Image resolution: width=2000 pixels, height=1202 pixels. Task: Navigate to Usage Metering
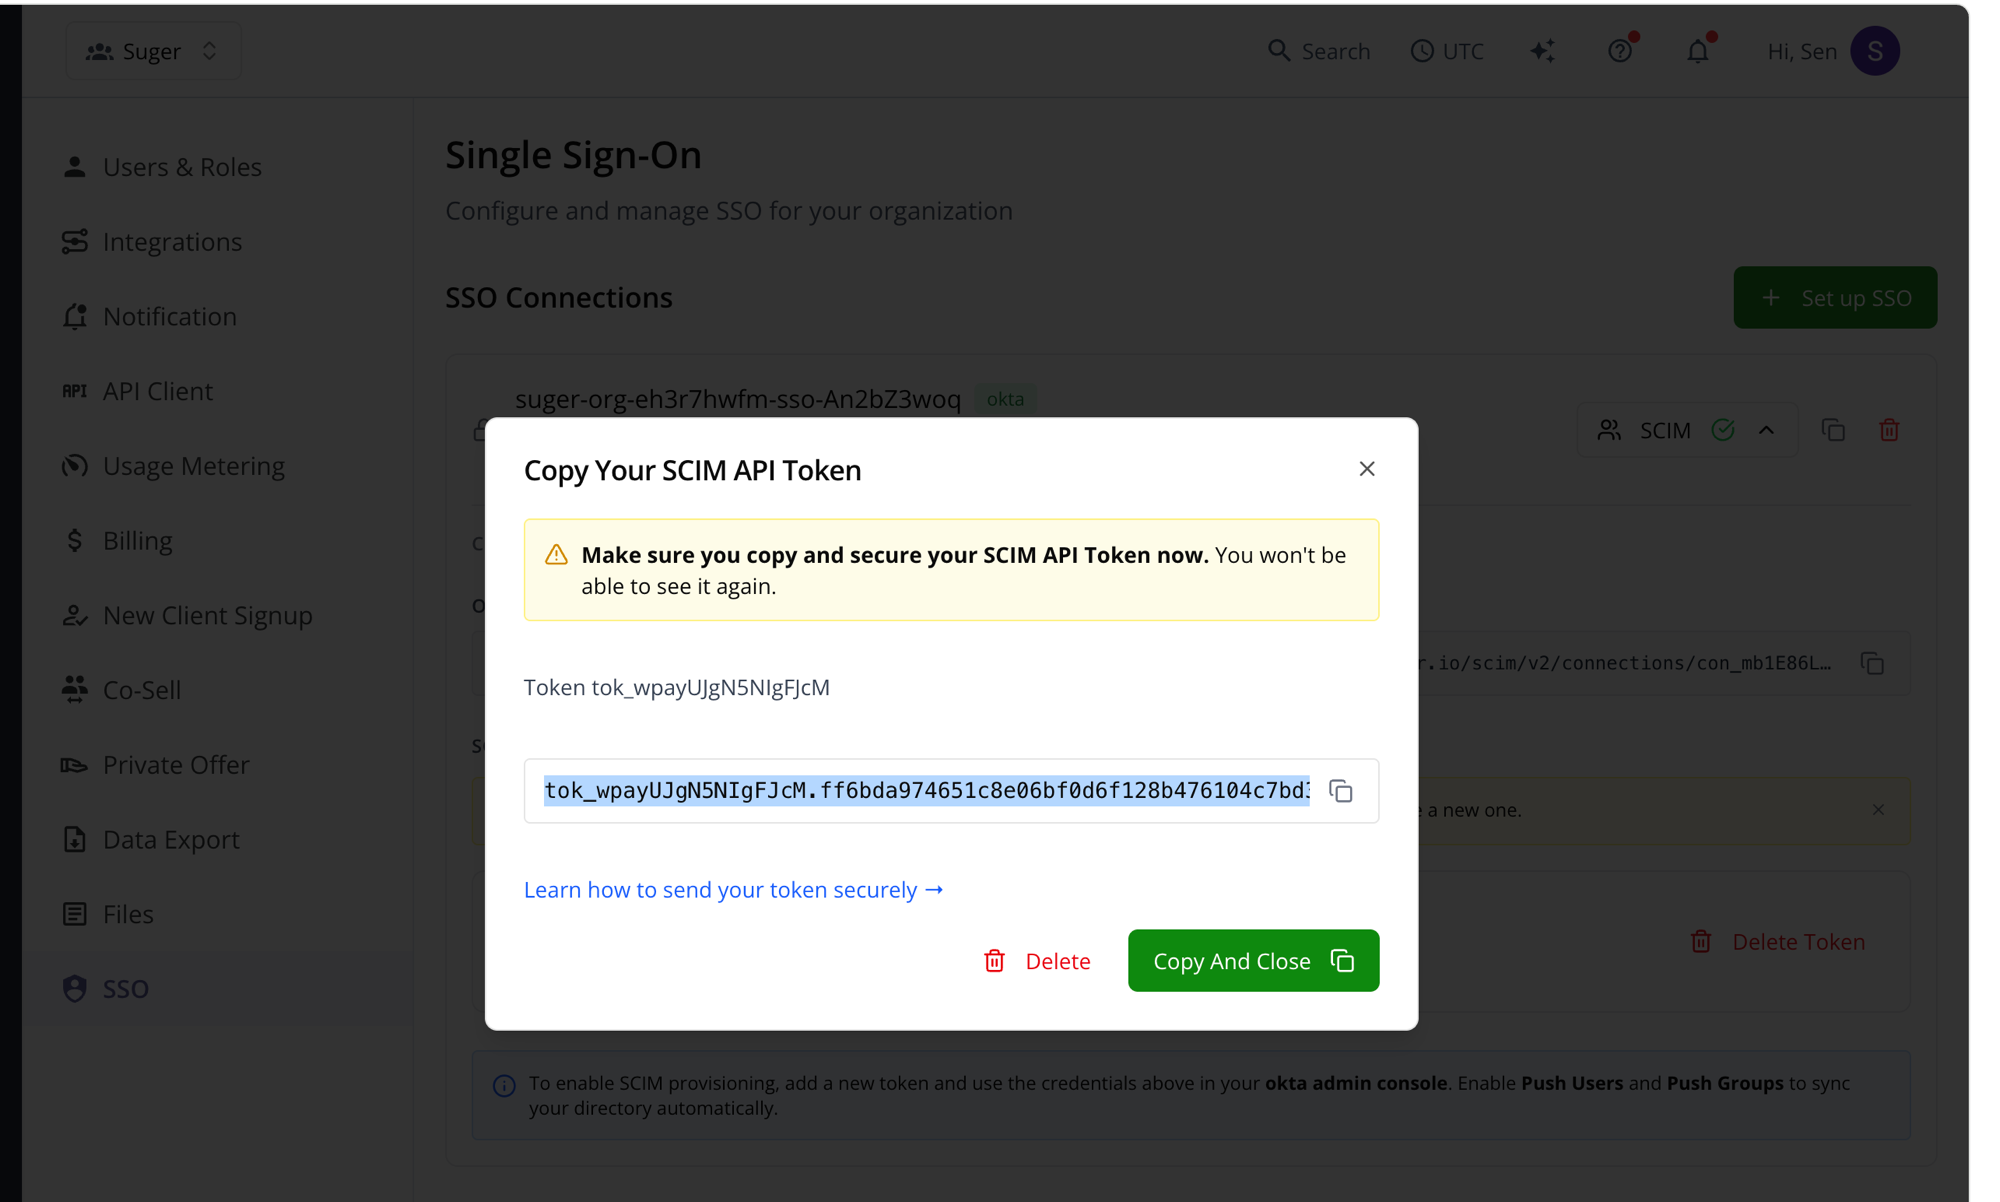point(193,466)
